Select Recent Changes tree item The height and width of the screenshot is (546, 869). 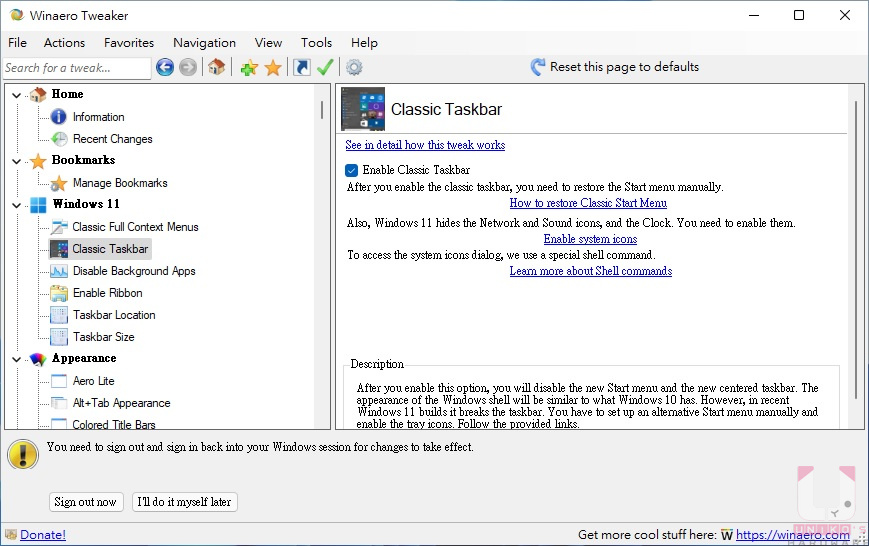(x=113, y=139)
